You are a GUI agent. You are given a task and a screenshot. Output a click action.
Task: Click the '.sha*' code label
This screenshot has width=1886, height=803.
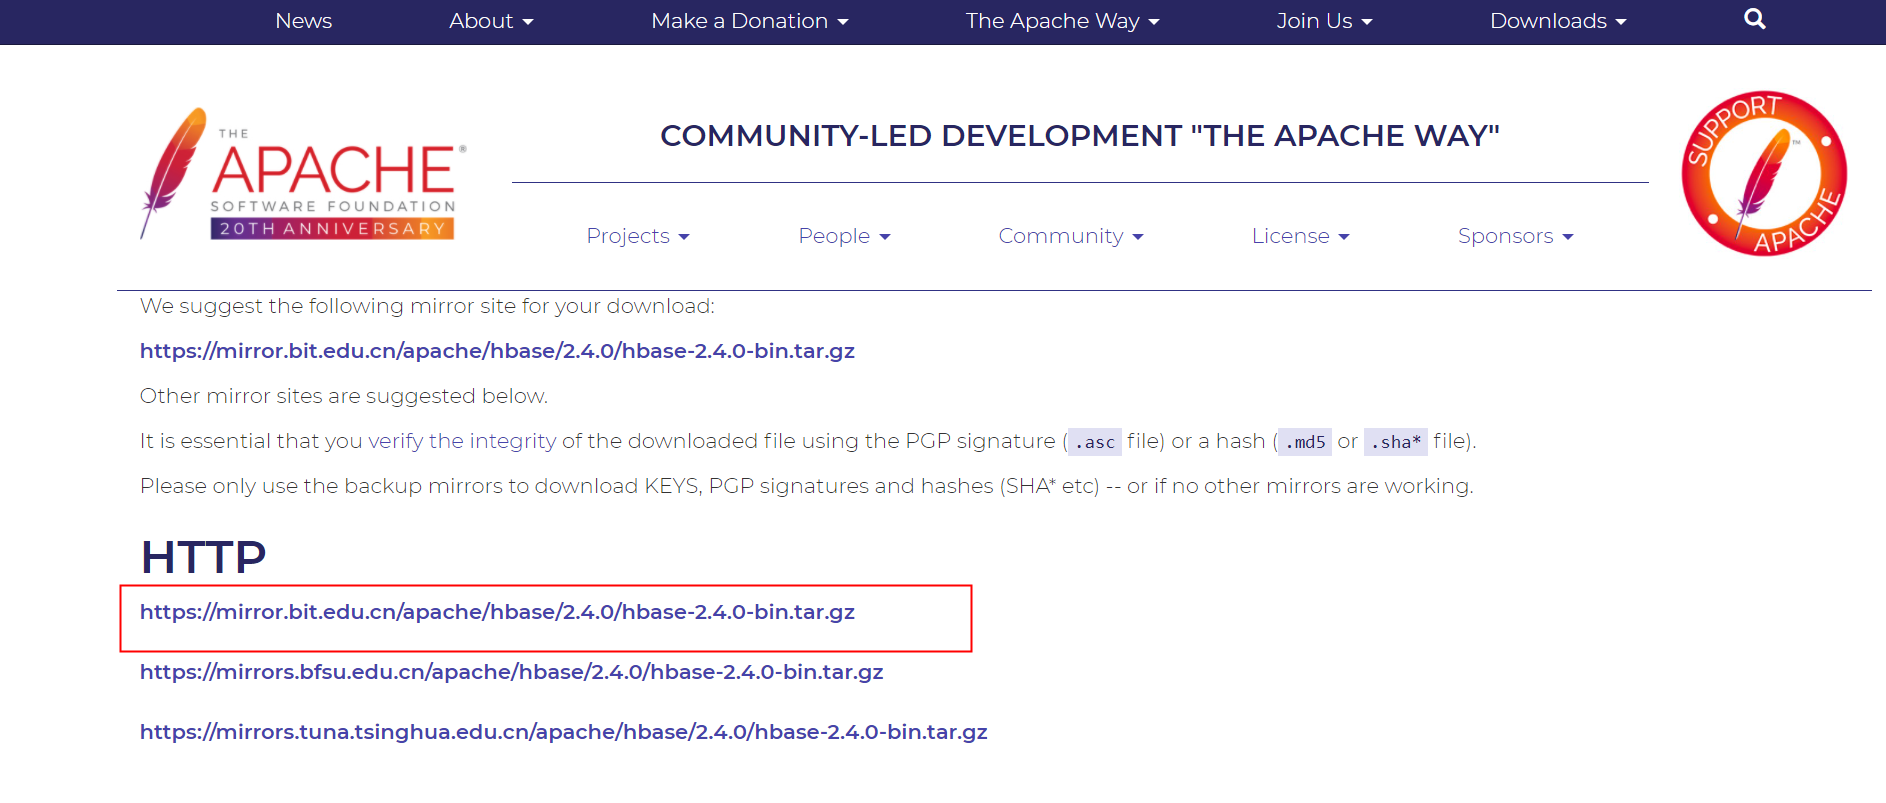(1396, 442)
